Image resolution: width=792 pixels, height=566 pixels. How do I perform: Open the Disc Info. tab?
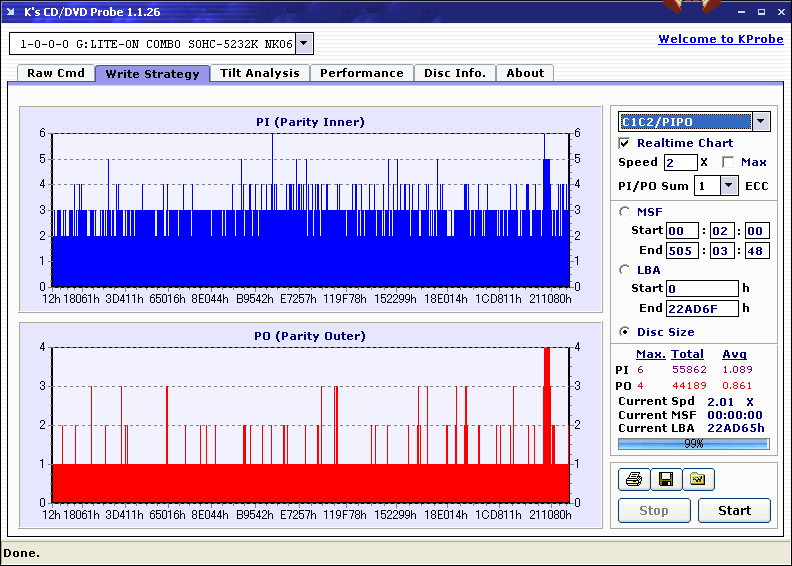pyautogui.click(x=454, y=73)
